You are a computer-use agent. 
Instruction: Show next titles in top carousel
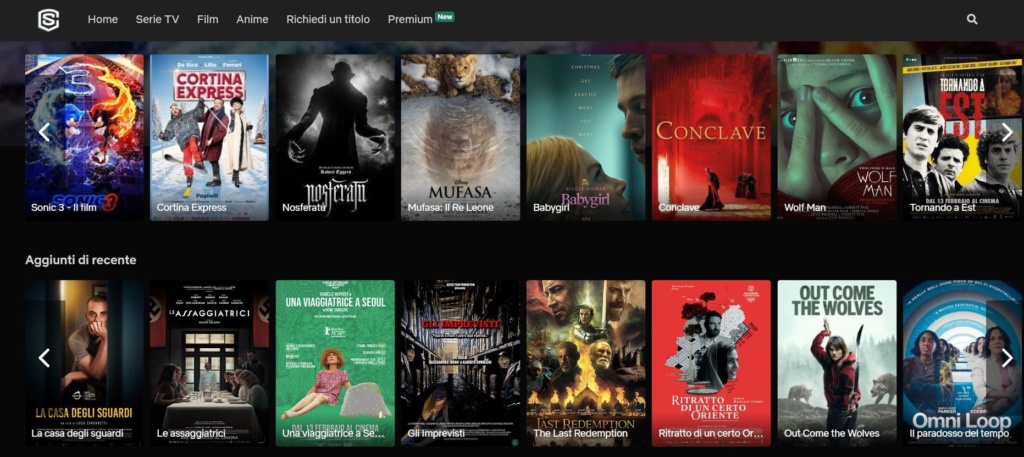1007,132
